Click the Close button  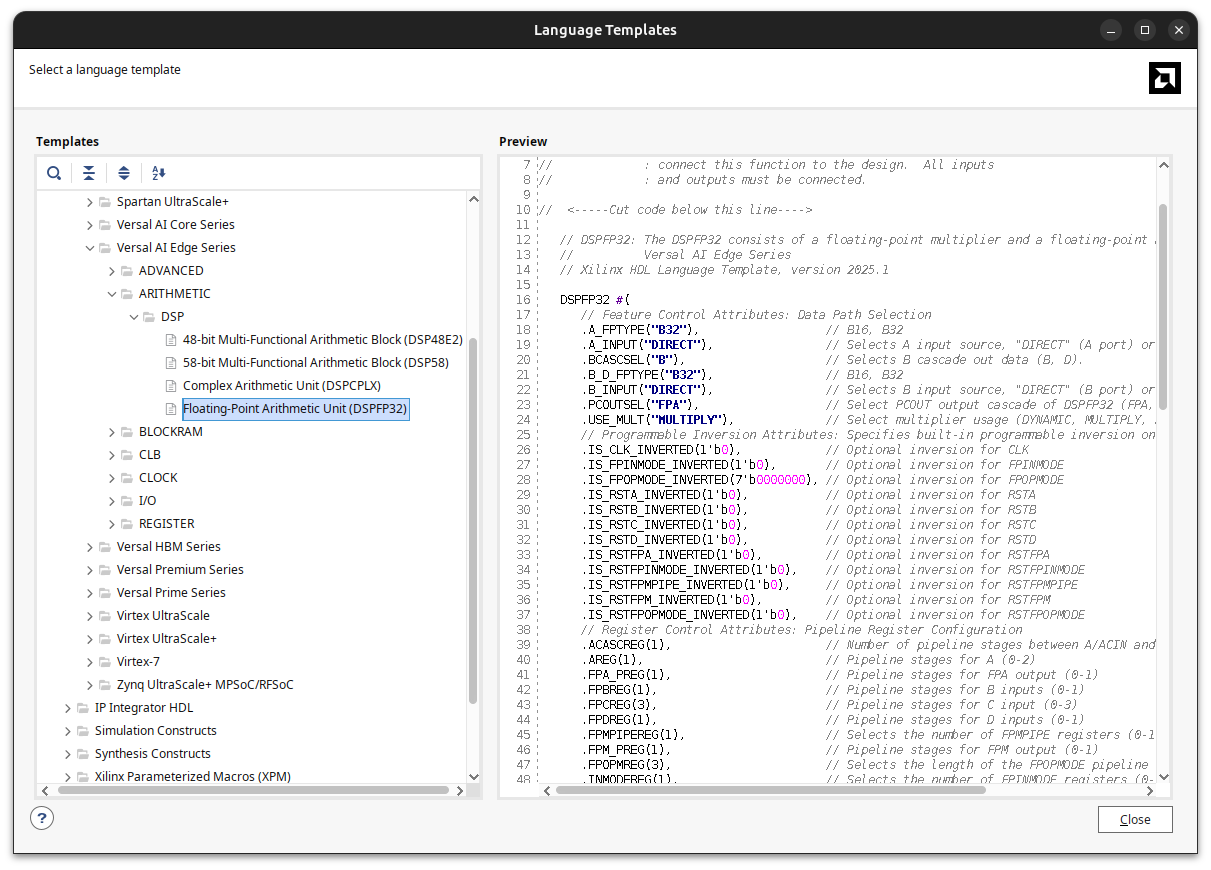1135,819
